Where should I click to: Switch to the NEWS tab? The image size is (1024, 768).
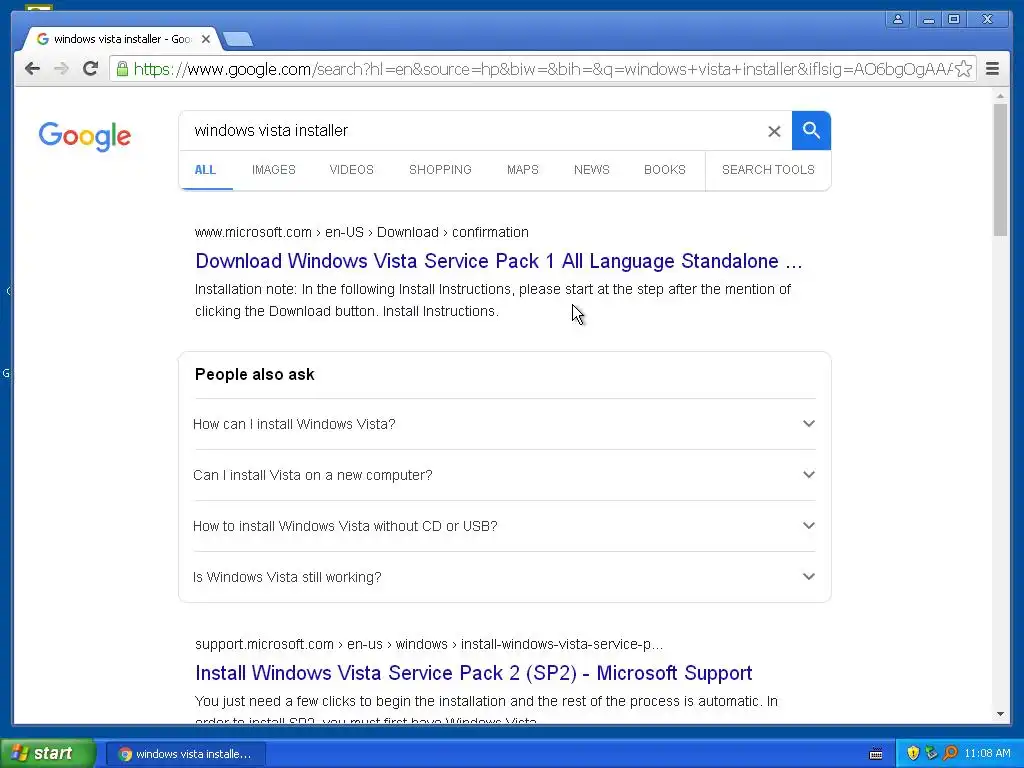tap(592, 170)
